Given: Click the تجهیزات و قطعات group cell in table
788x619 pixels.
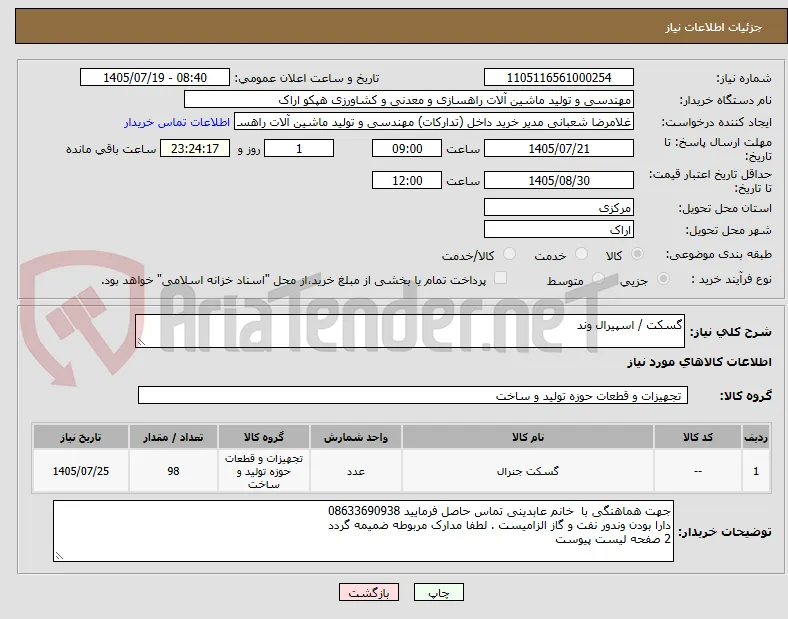Looking at the screenshot, I should (264, 471).
